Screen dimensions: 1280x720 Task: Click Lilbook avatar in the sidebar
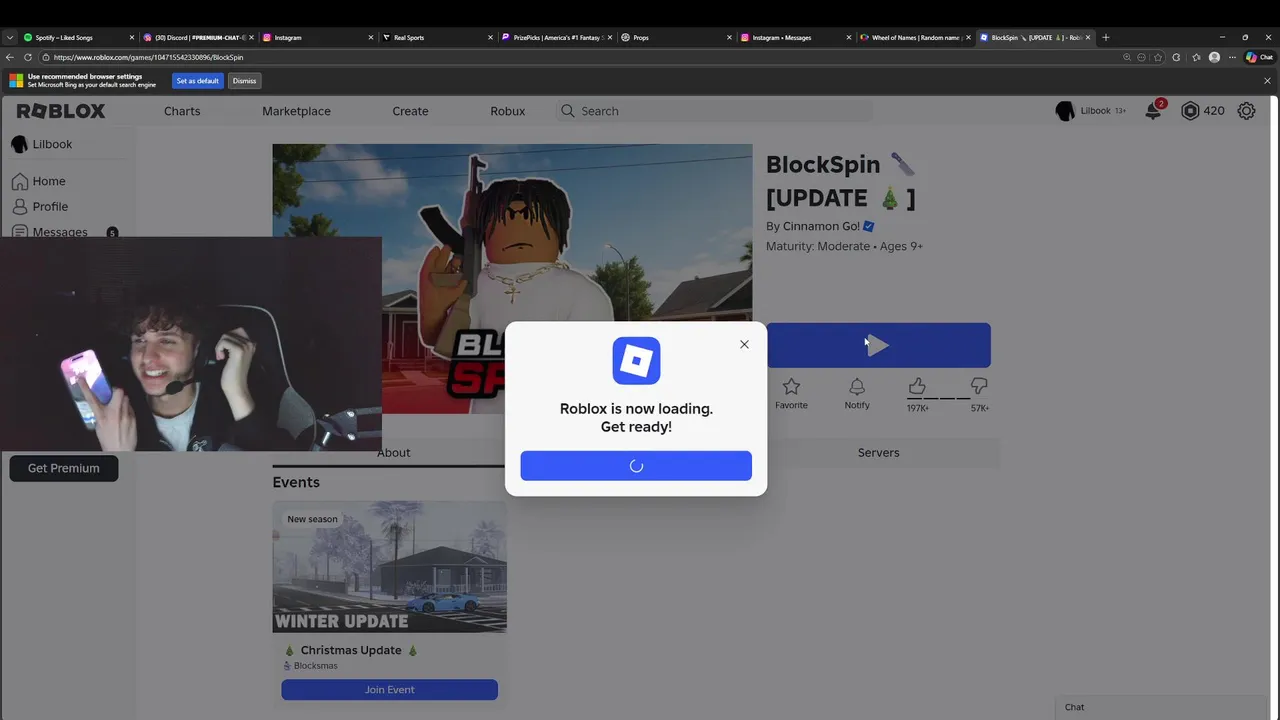coord(19,144)
